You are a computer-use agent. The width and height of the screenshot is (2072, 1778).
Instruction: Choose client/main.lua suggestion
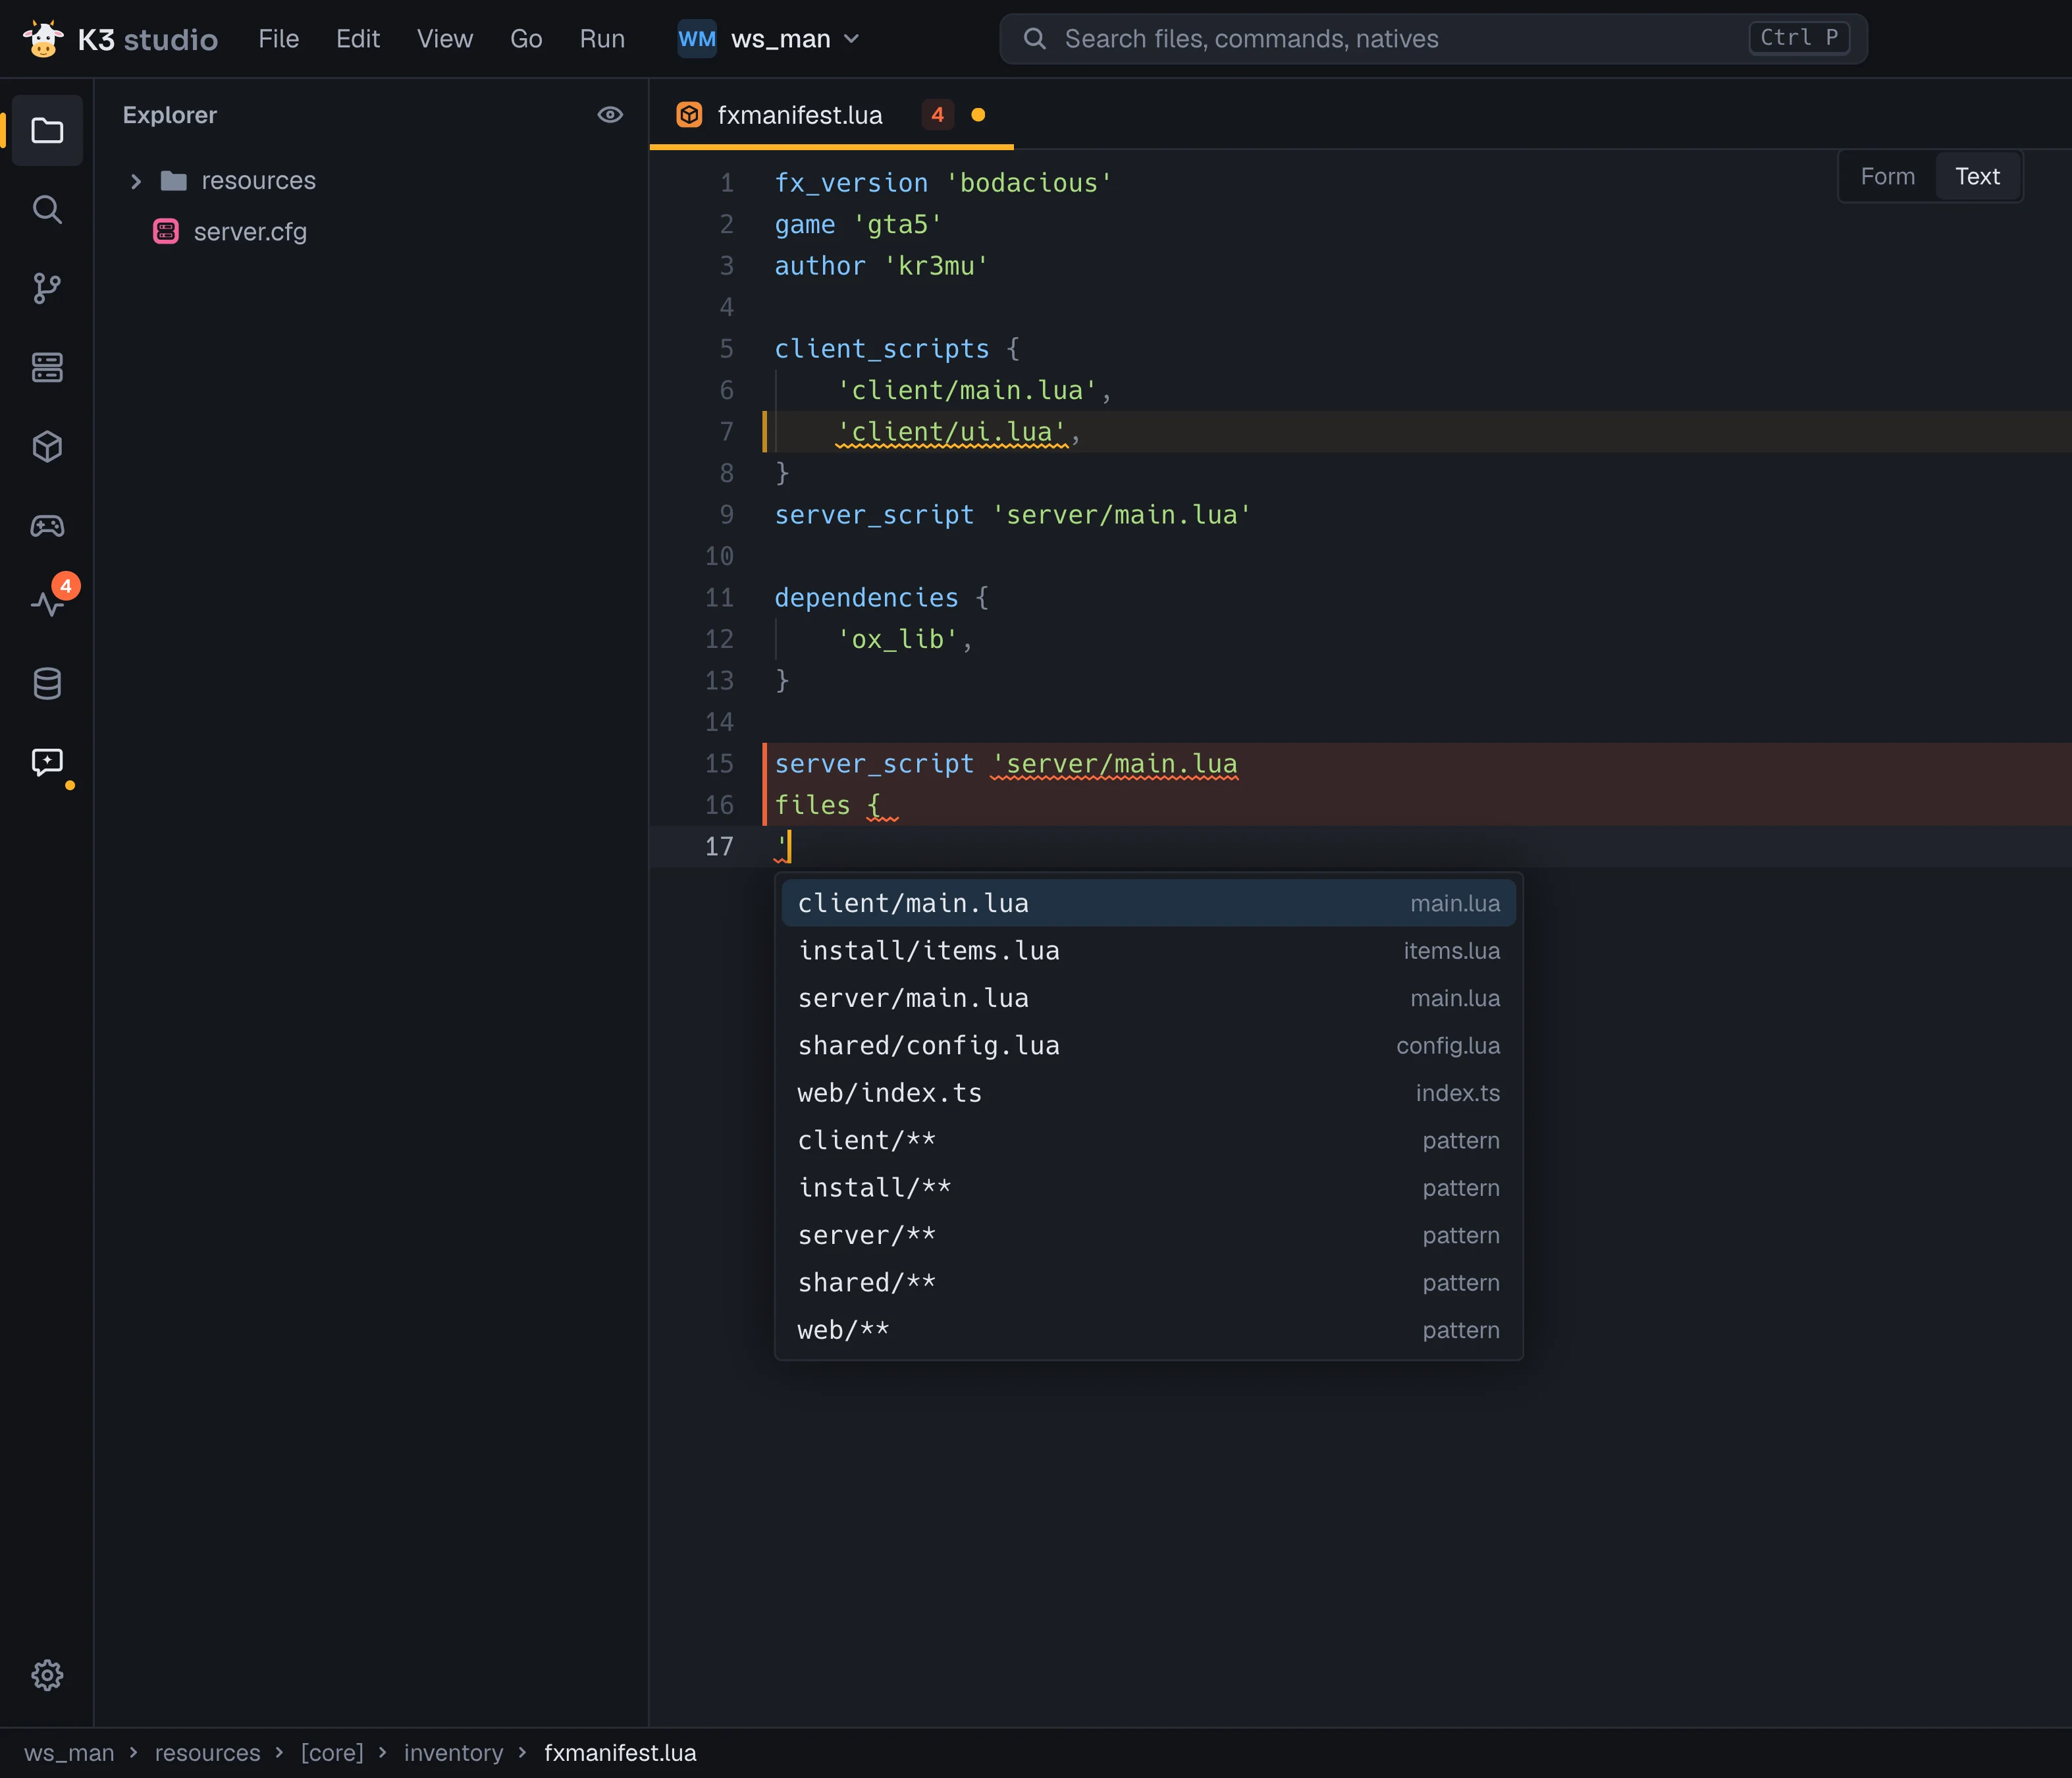(1148, 903)
